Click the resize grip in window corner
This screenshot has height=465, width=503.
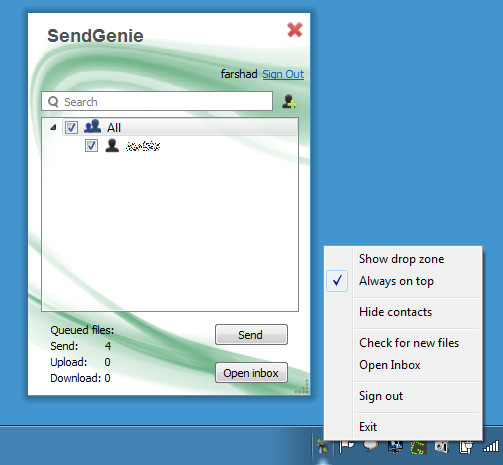(303, 387)
